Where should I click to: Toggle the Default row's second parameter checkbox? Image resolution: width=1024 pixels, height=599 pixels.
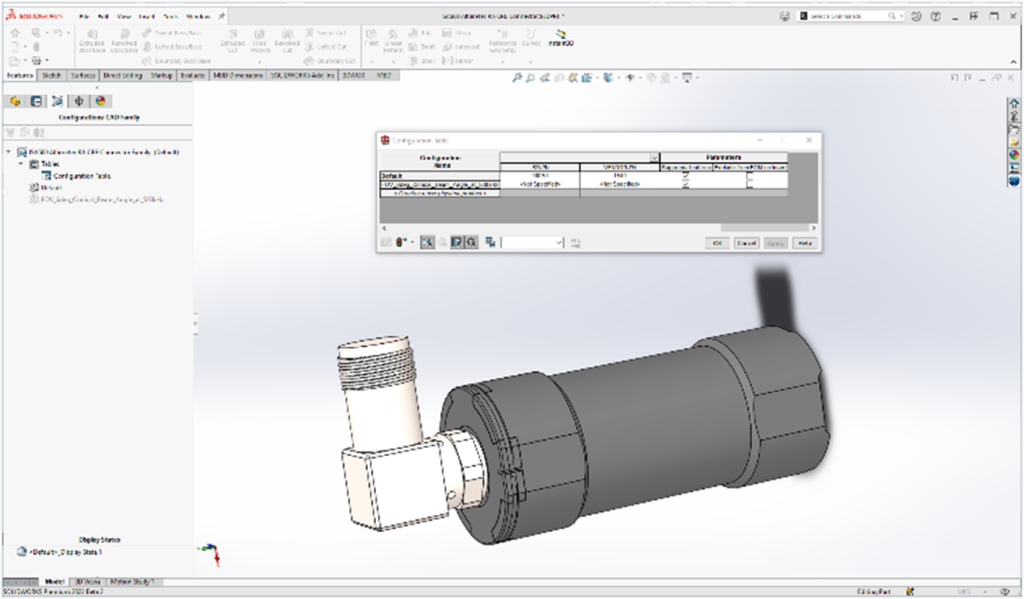(750, 176)
